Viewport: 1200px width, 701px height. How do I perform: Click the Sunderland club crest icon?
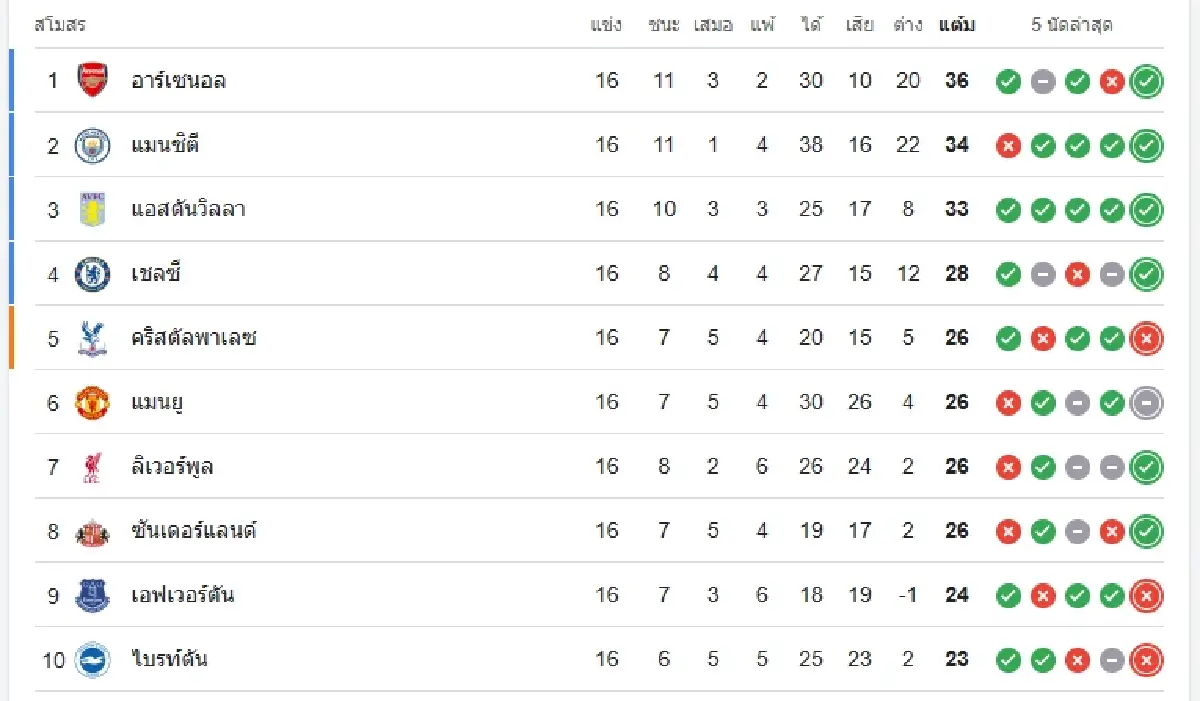[92, 531]
